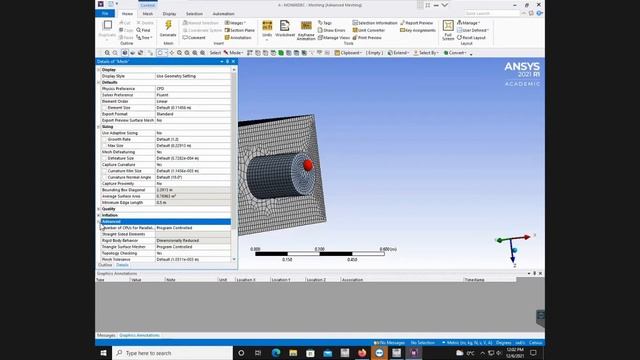The width and height of the screenshot is (640, 360).
Task: Insert a Section Plane
Action: (240, 30)
